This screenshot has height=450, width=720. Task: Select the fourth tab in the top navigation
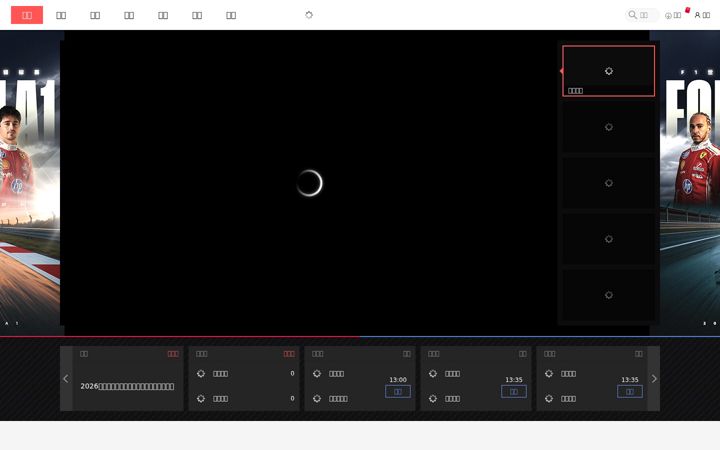click(x=129, y=15)
